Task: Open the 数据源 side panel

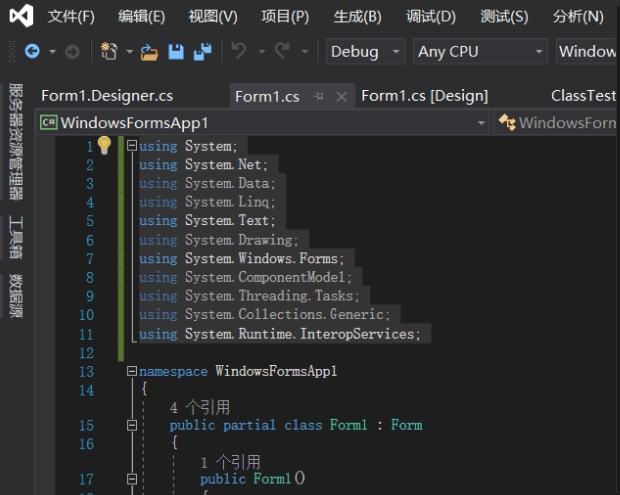Action: tap(16, 296)
